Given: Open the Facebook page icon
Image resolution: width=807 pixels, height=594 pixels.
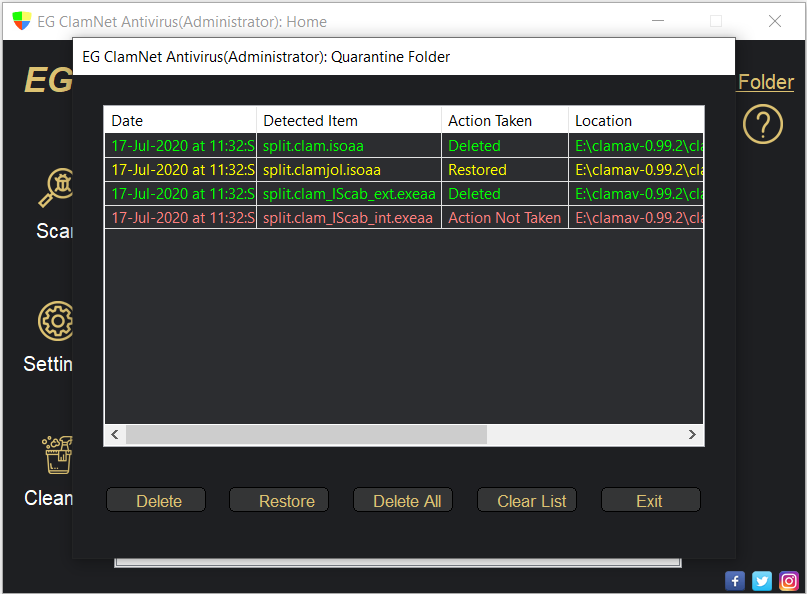Looking at the screenshot, I should click(x=735, y=581).
